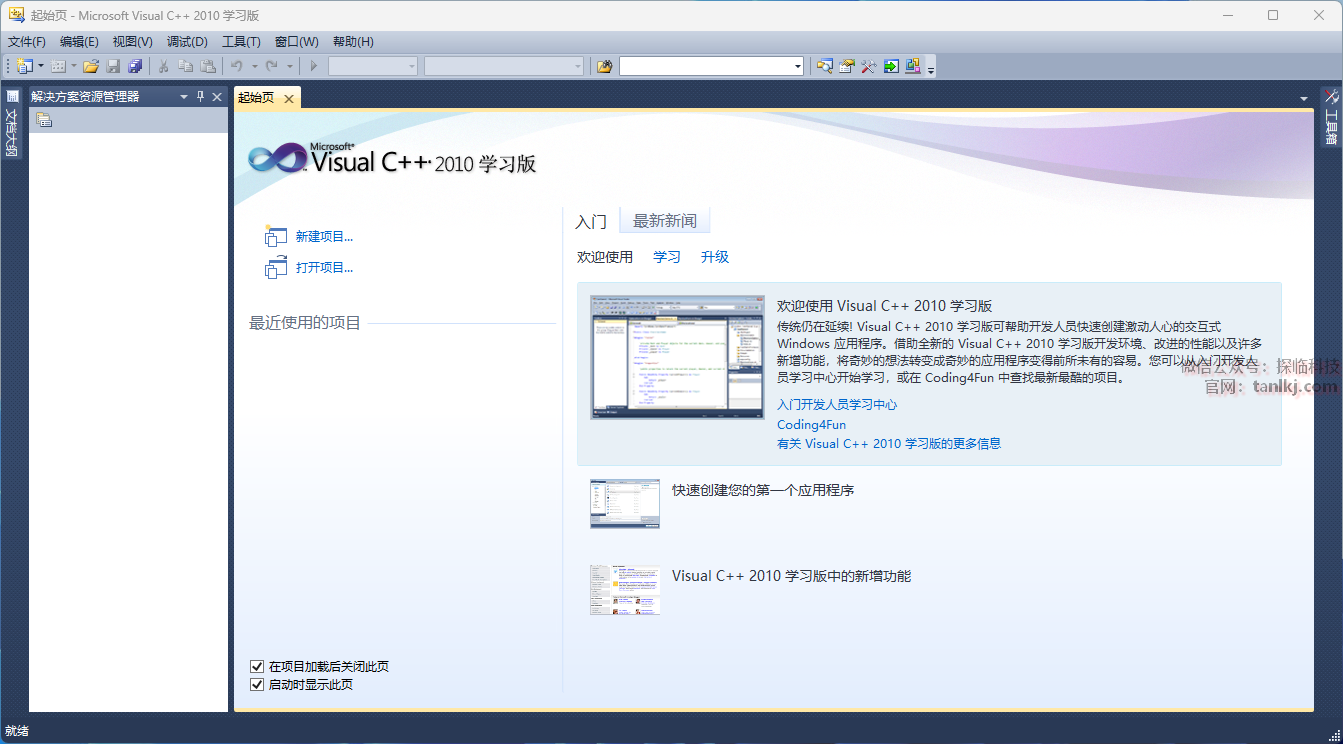Click the Toolbox wrench toolbar icon
Viewport: 1343px width, 744px height.
coord(869,66)
